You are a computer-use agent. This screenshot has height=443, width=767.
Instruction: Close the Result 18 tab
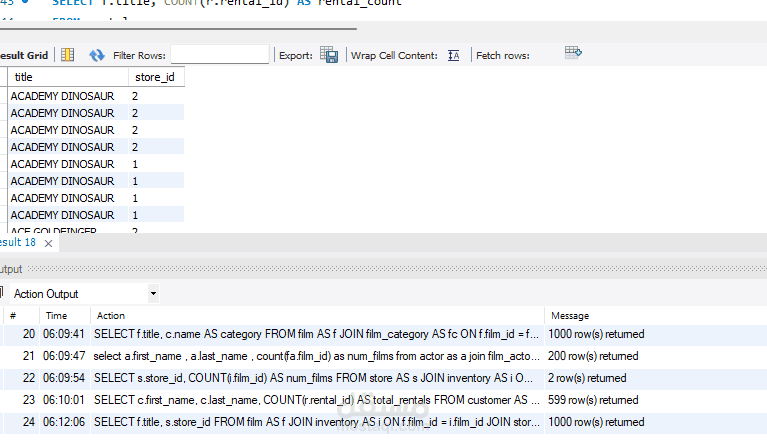(48, 243)
